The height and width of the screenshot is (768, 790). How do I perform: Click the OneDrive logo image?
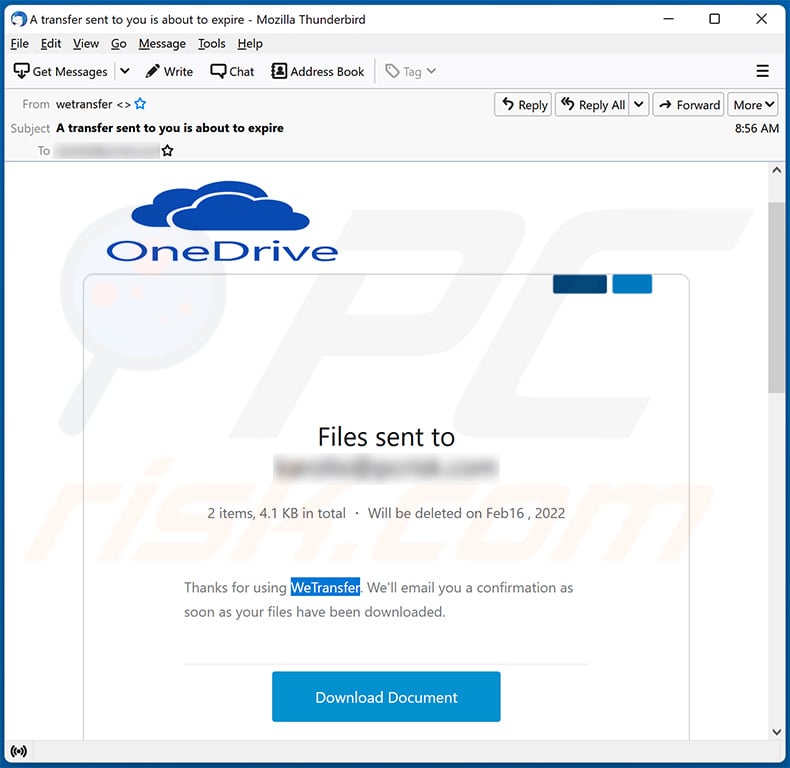pos(222,222)
